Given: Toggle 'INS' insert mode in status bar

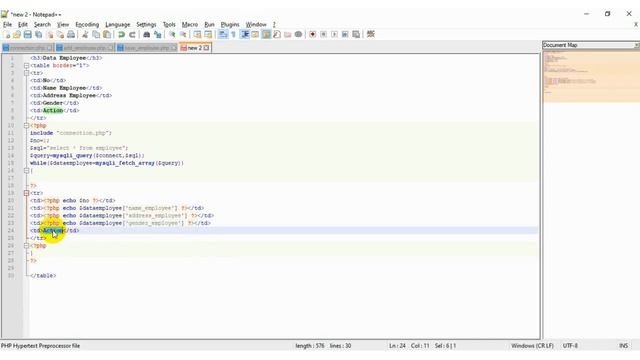Looking at the screenshot, I should click(623, 346).
